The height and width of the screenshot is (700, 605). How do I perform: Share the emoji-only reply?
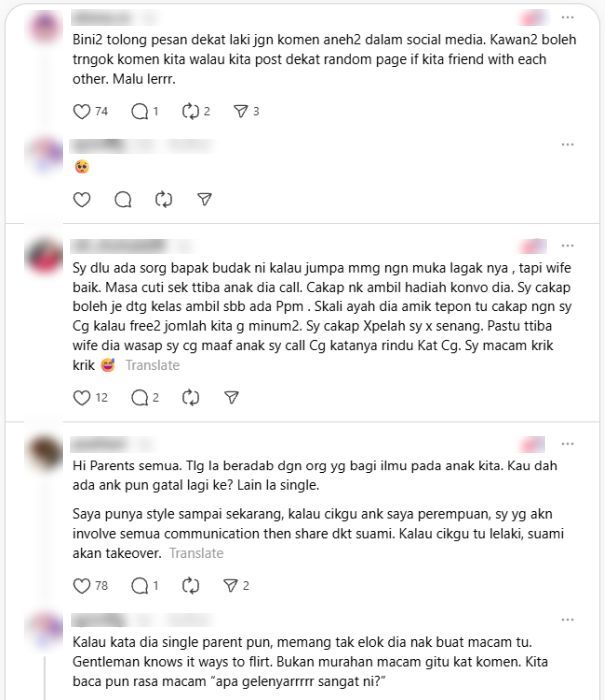pyautogui.click(x=204, y=199)
